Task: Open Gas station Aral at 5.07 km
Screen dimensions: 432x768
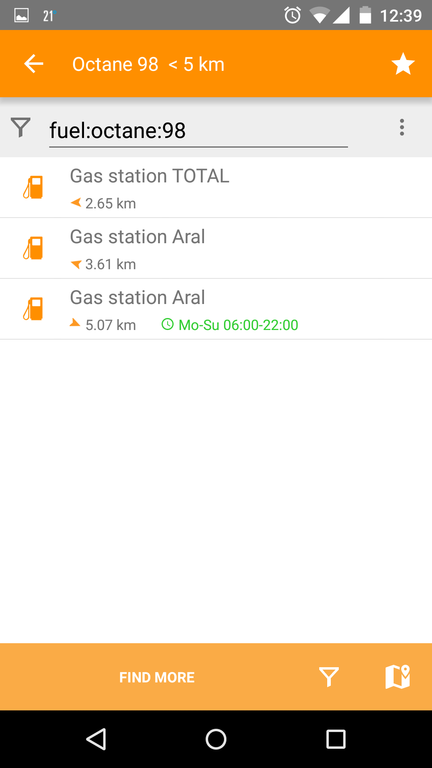Action: pos(216,310)
